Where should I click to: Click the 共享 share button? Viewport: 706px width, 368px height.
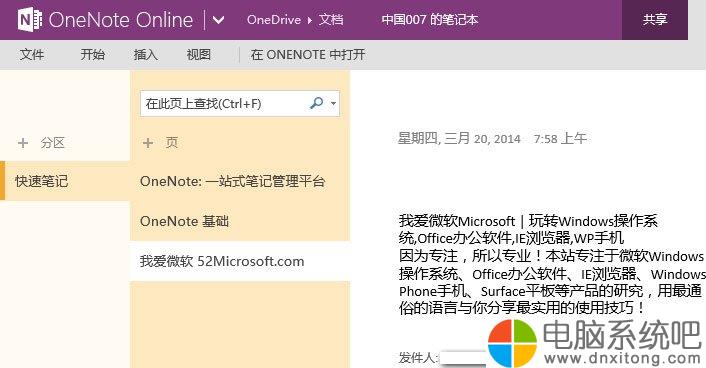(x=655, y=20)
